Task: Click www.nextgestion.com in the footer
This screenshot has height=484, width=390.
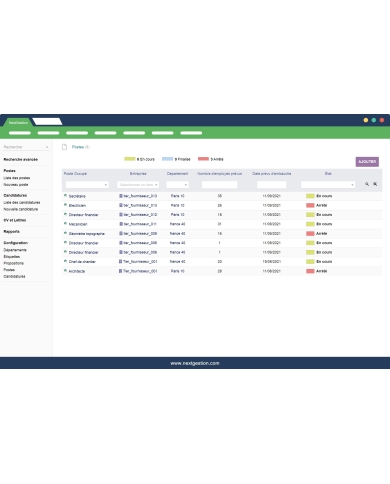Action: click(195, 363)
